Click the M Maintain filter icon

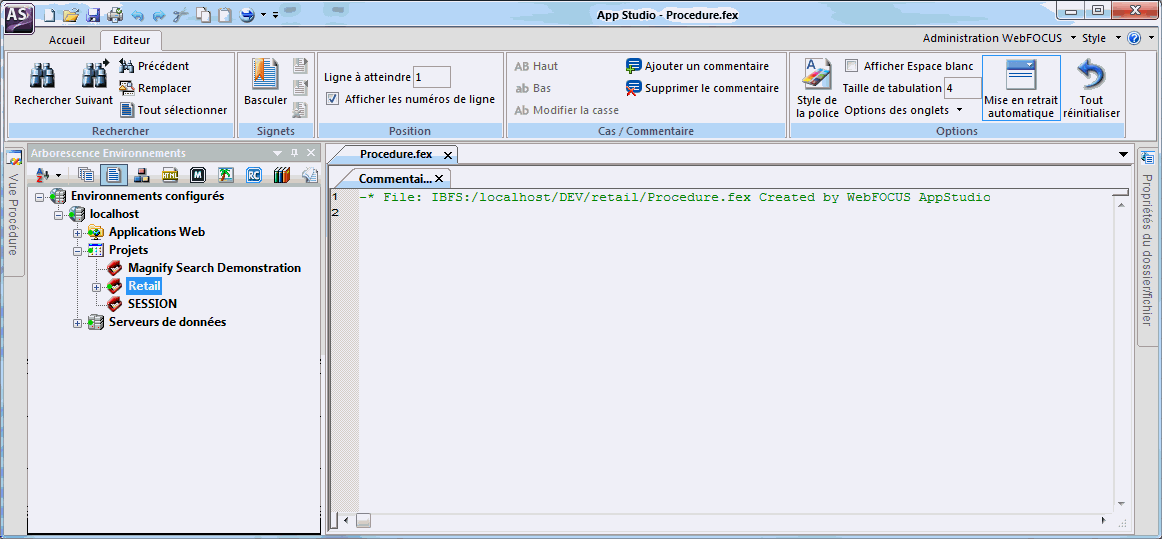198,175
